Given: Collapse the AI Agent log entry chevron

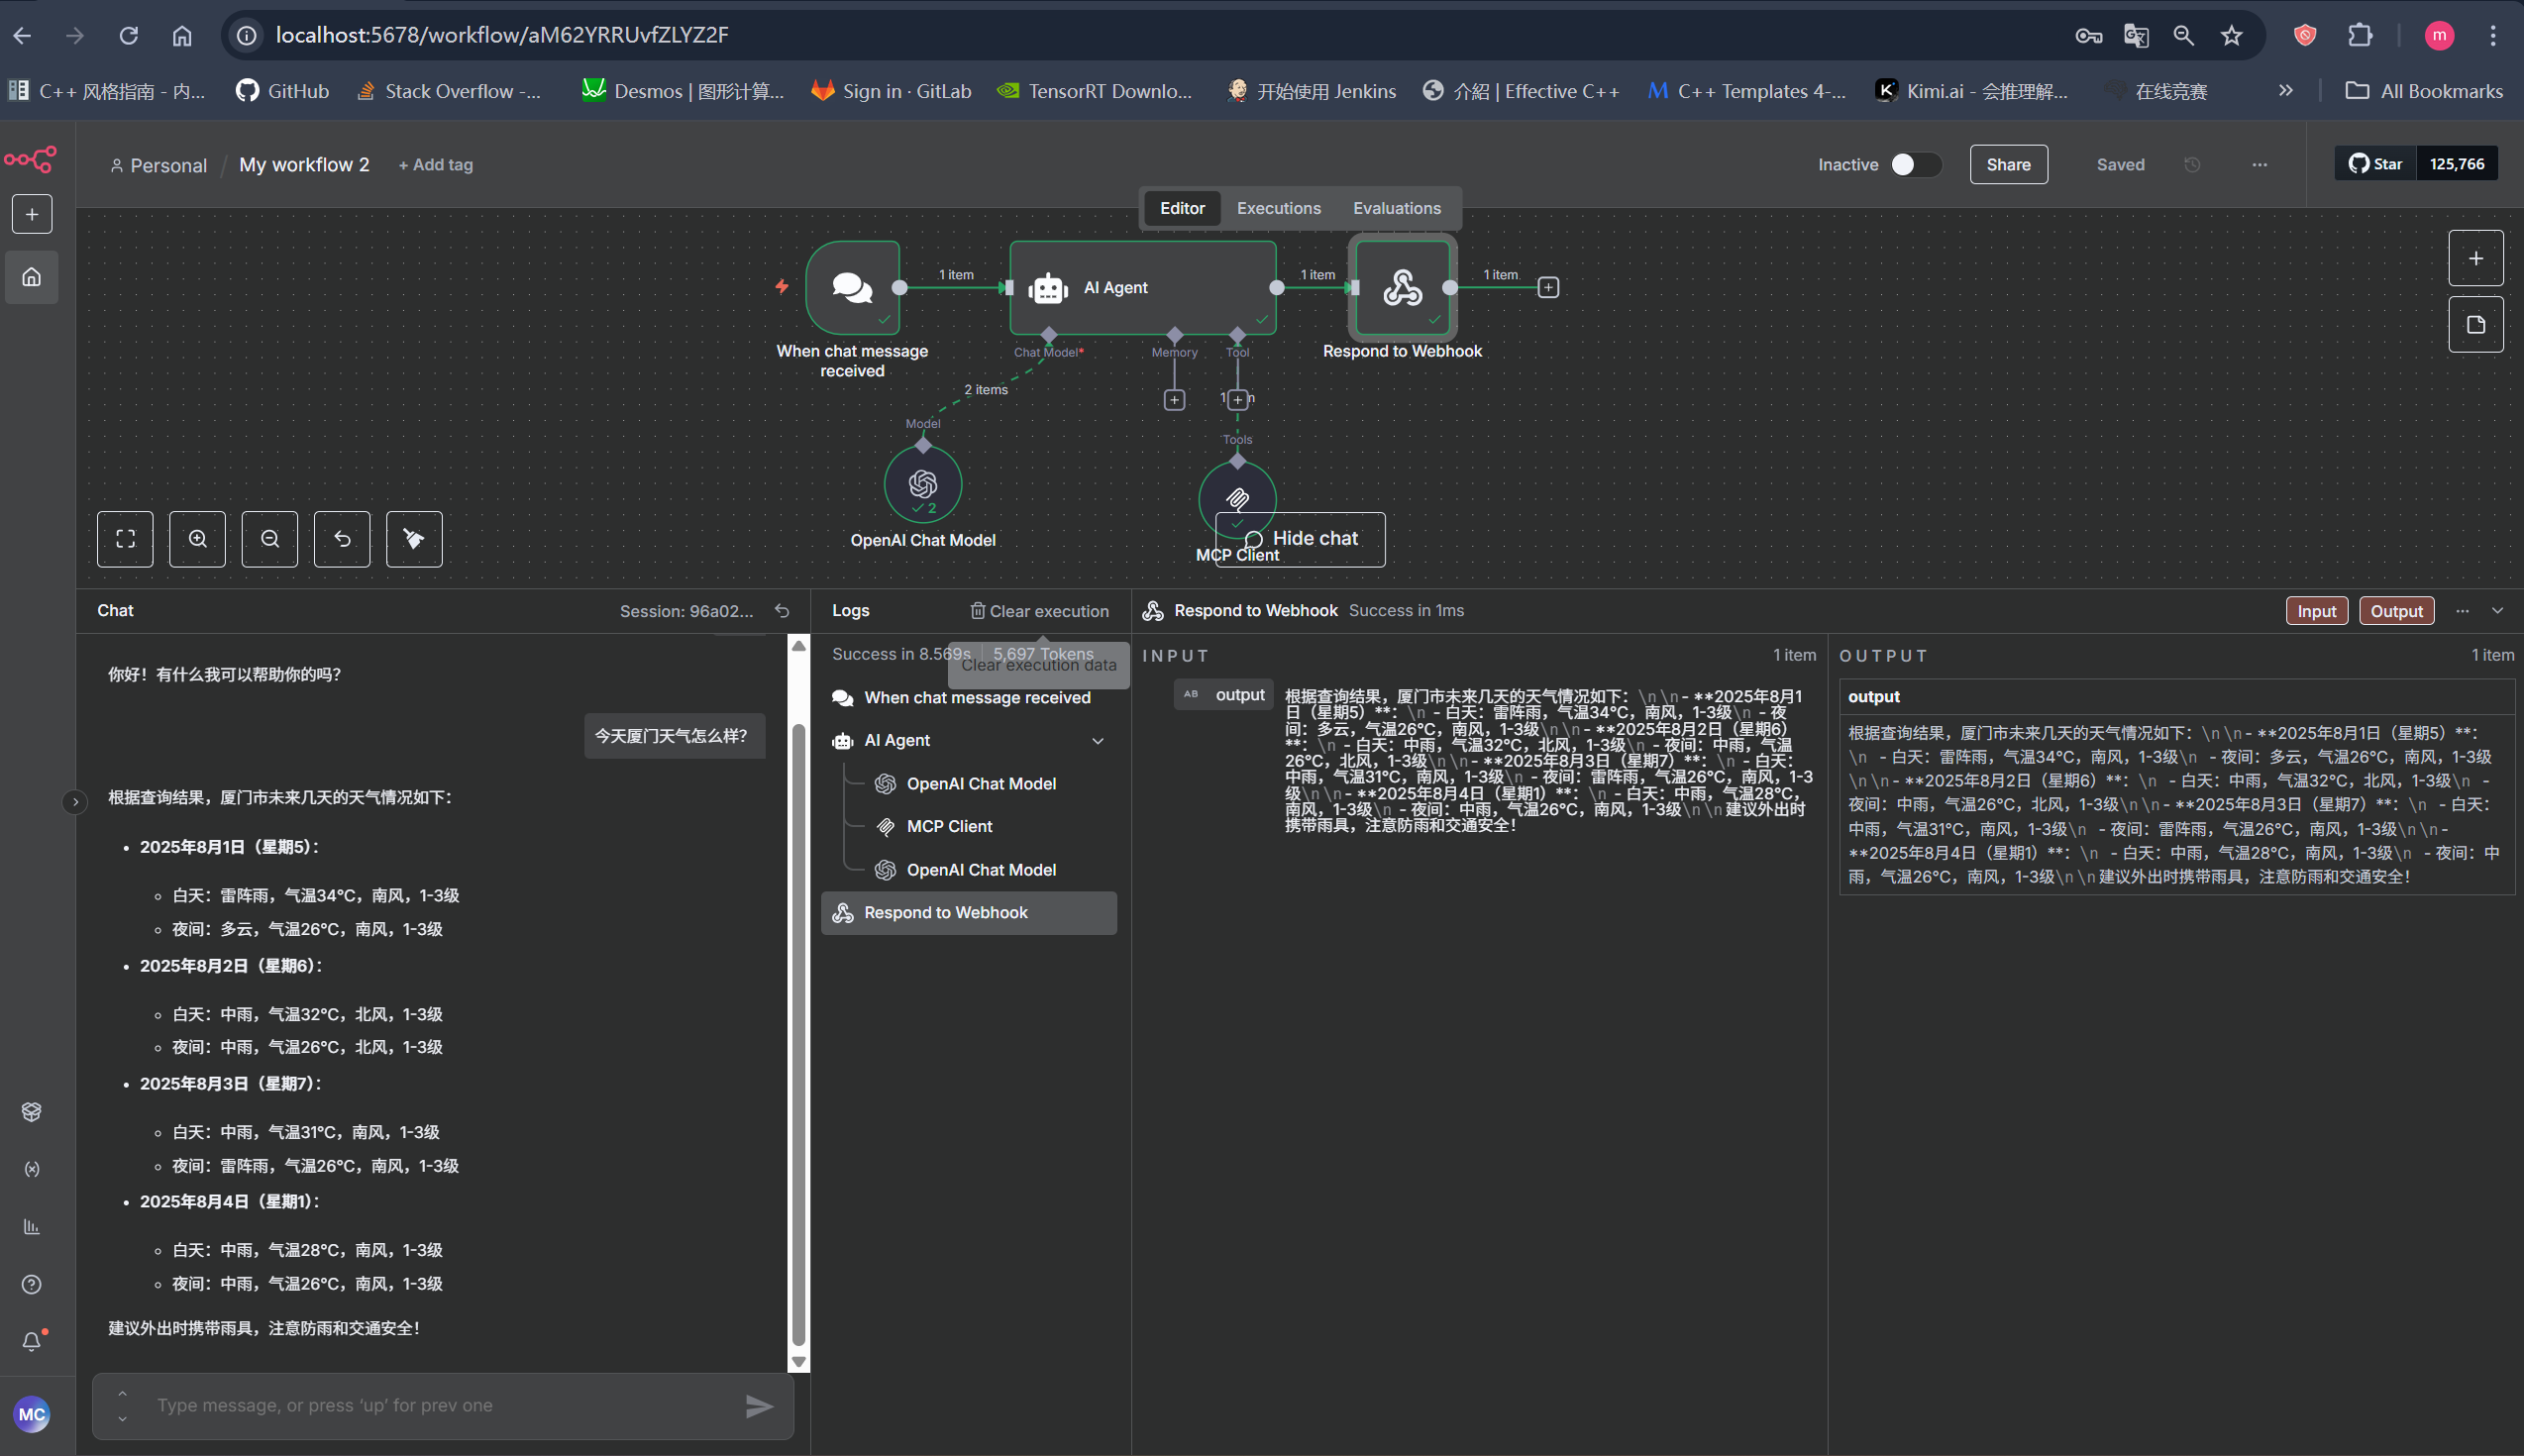Looking at the screenshot, I should coord(1098,741).
